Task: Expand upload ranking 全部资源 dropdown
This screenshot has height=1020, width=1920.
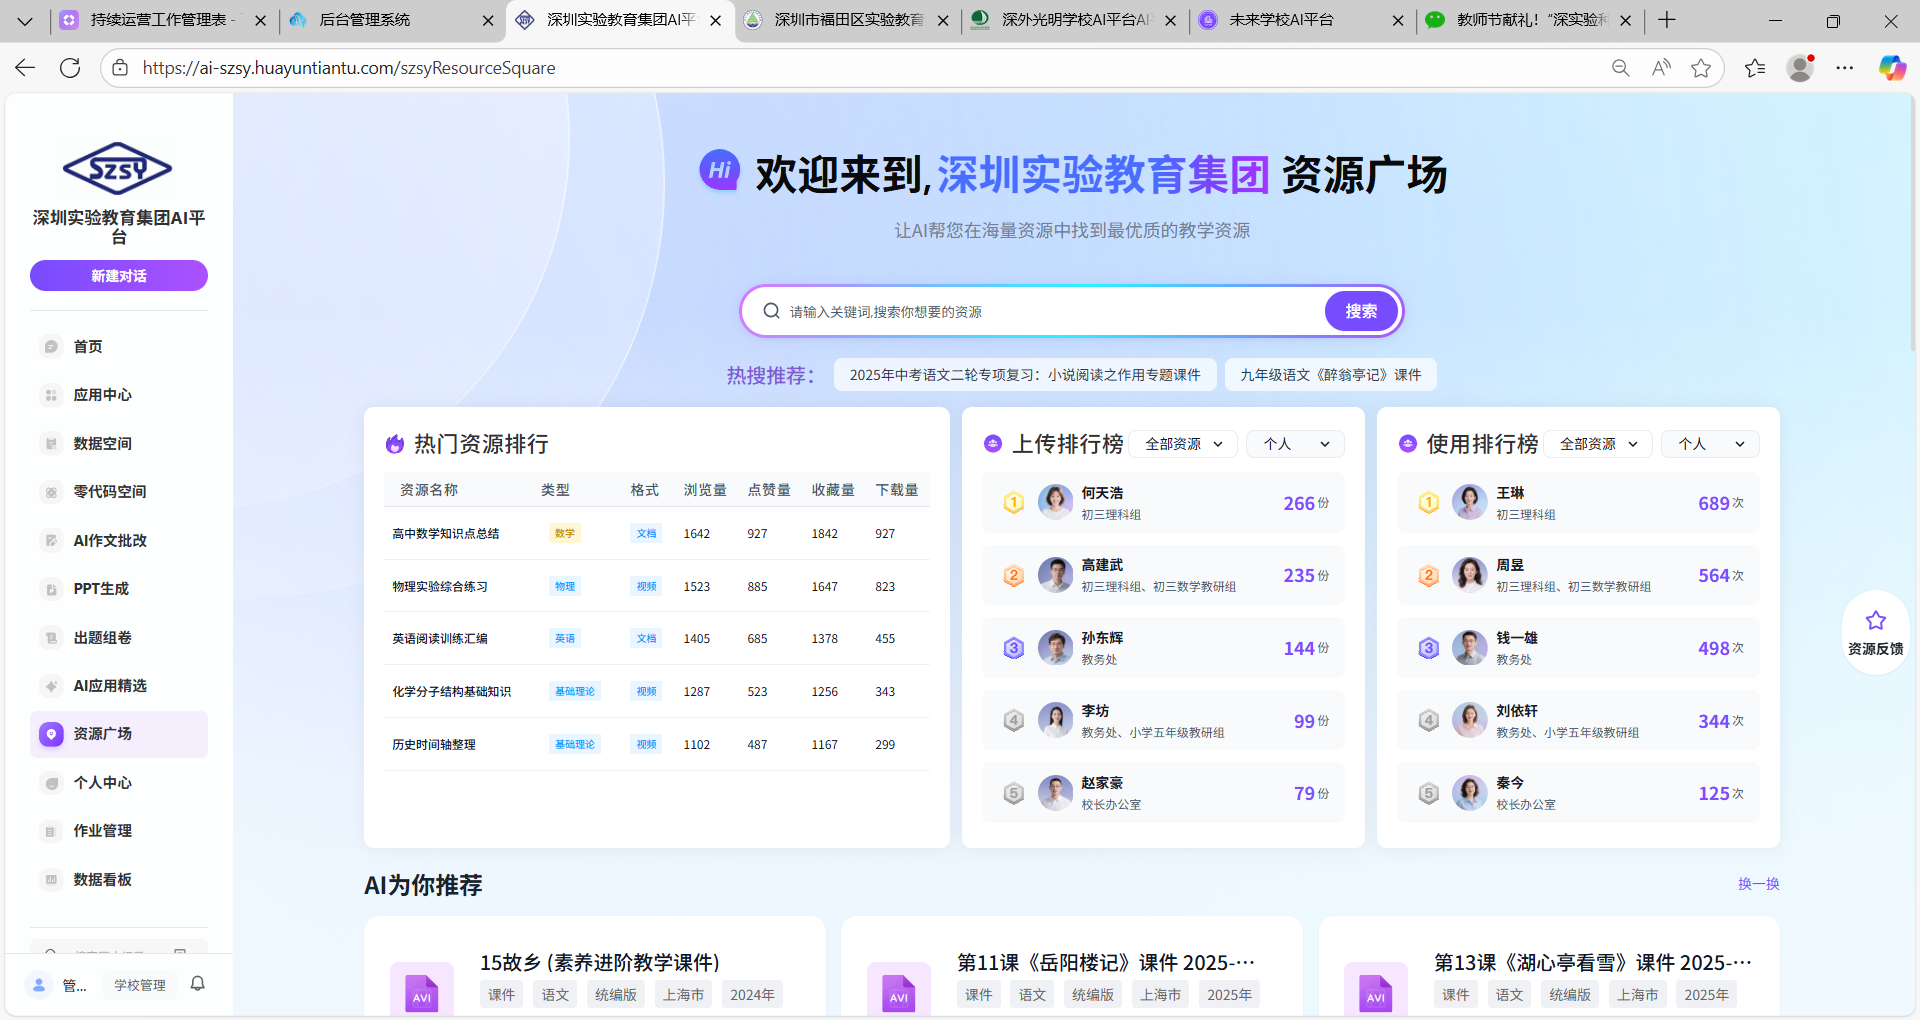Action: 1184,444
